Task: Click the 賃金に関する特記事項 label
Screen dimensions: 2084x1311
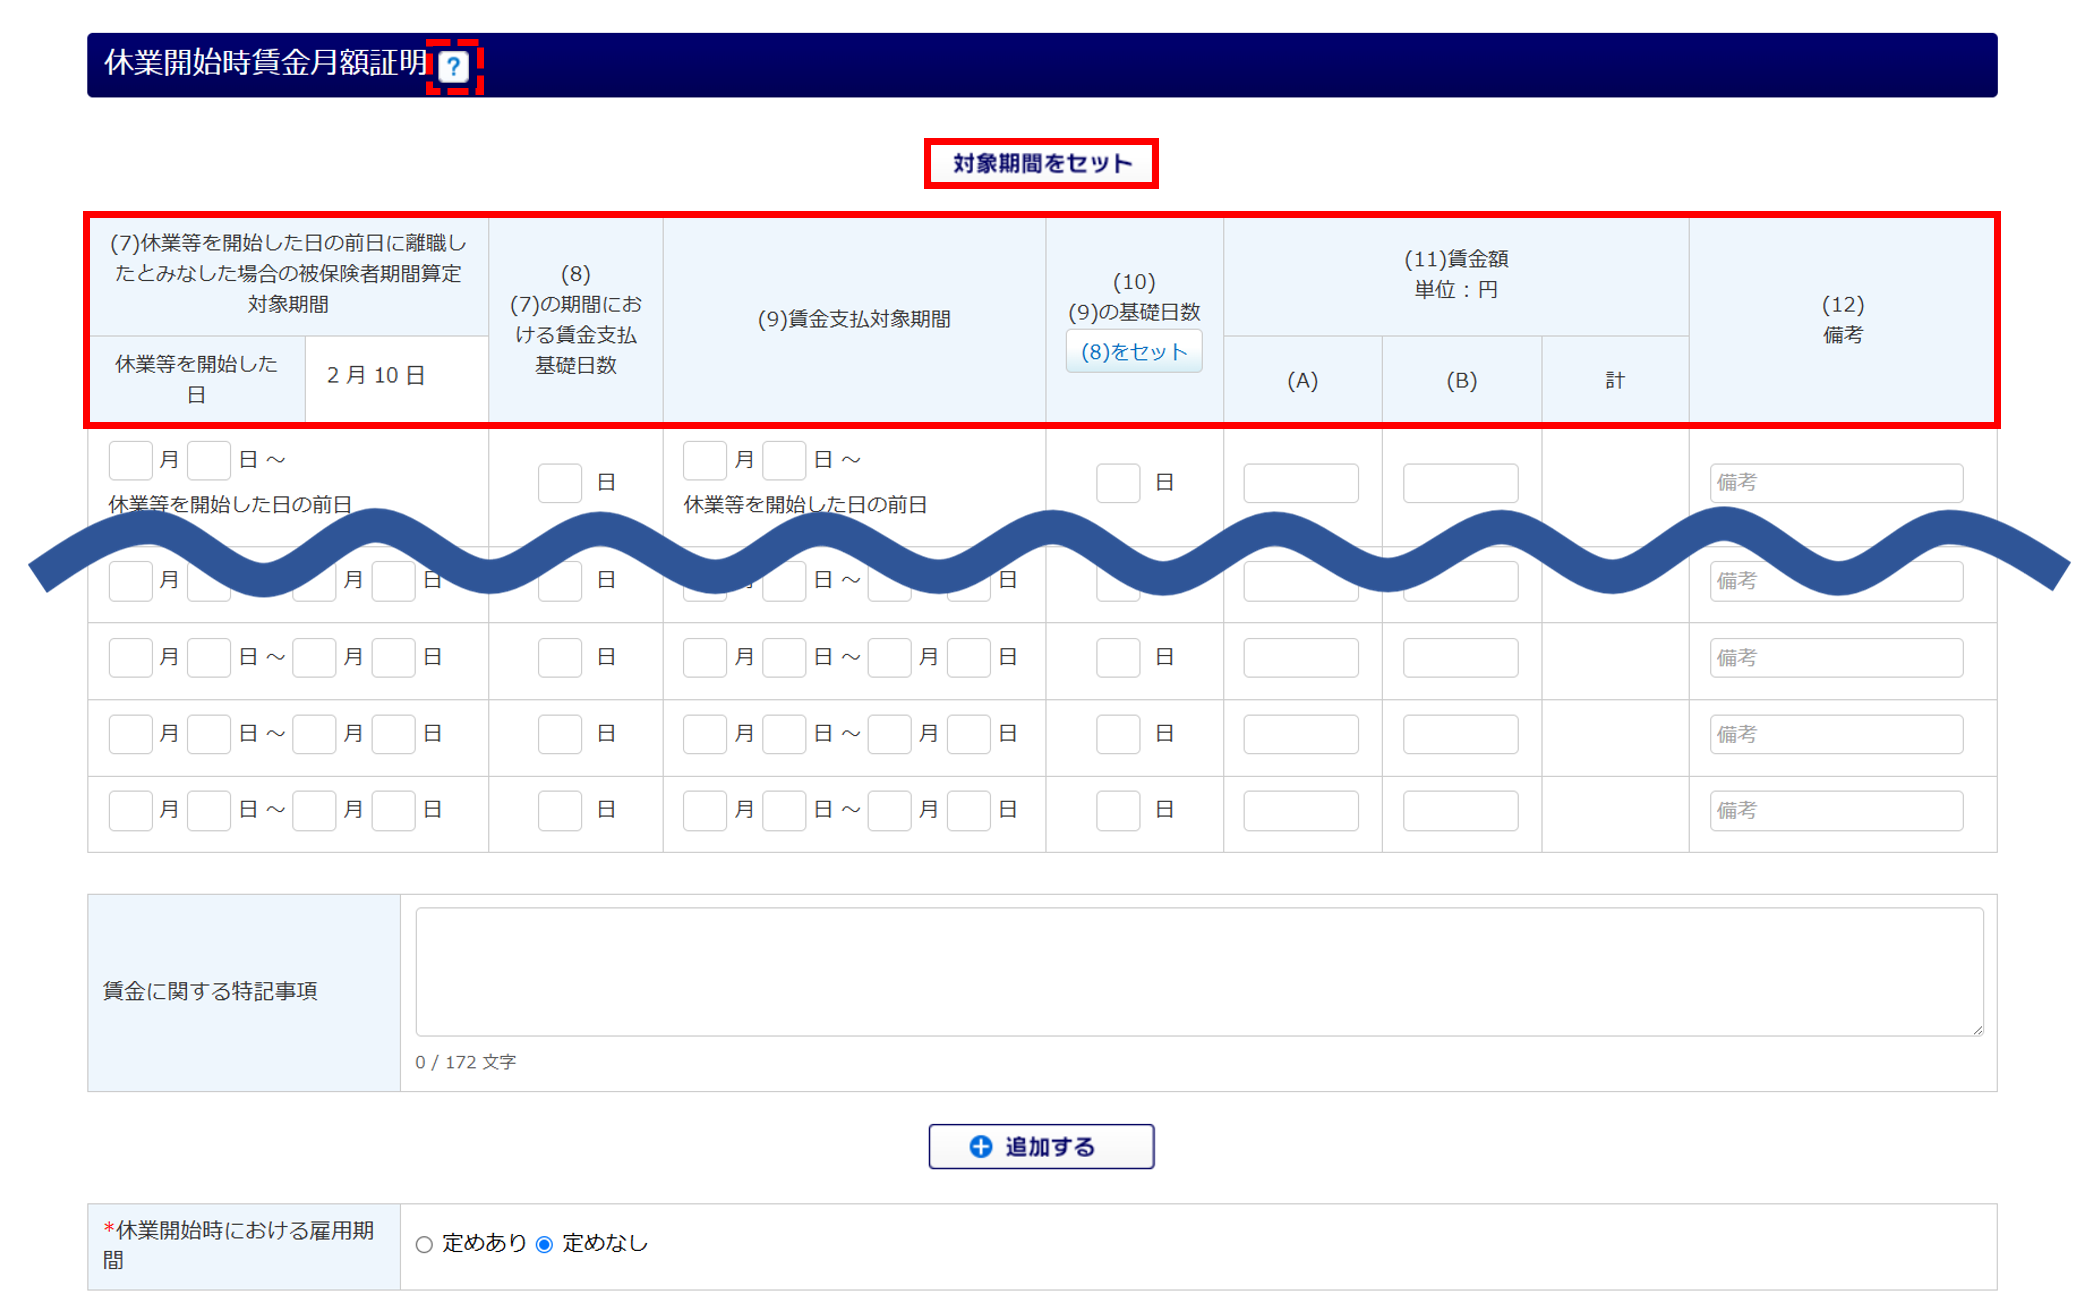Action: pos(211,991)
